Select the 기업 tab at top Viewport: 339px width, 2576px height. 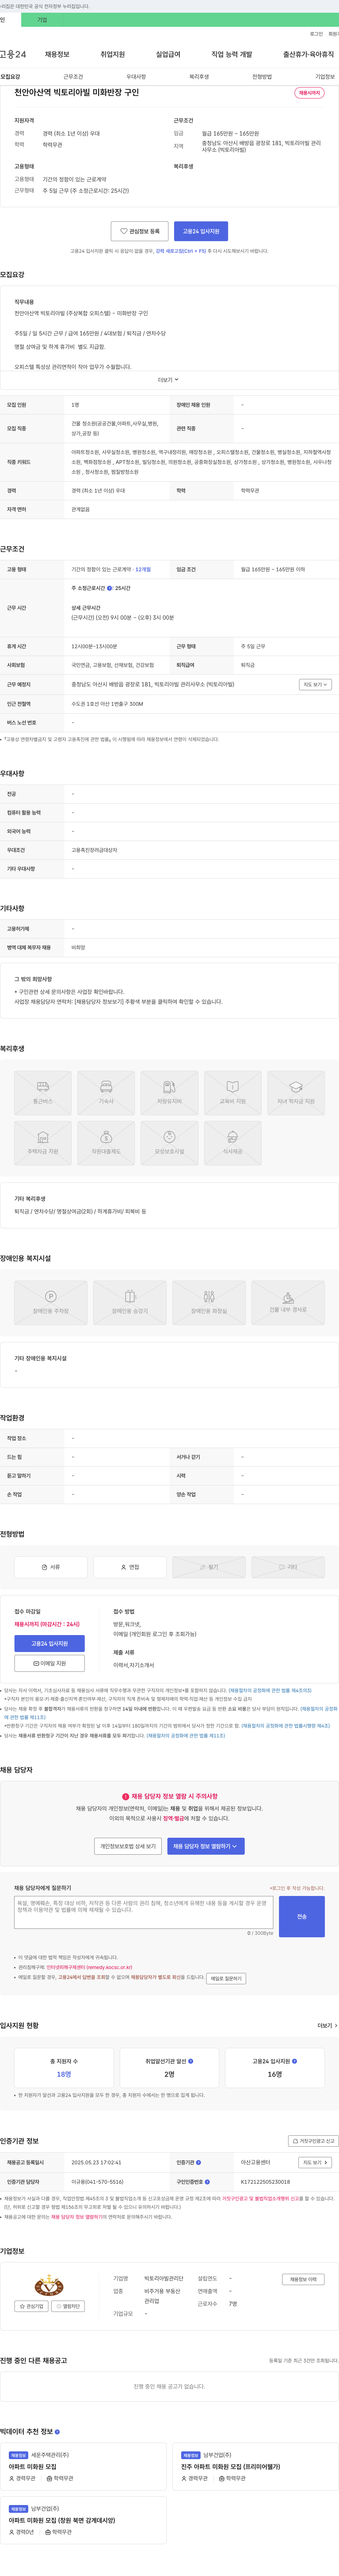tap(42, 20)
